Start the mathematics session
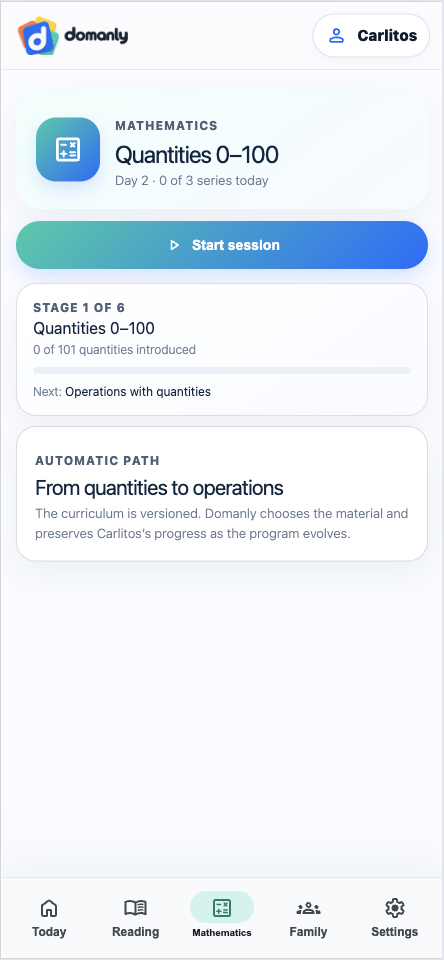The width and height of the screenshot is (444, 960). [222, 245]
